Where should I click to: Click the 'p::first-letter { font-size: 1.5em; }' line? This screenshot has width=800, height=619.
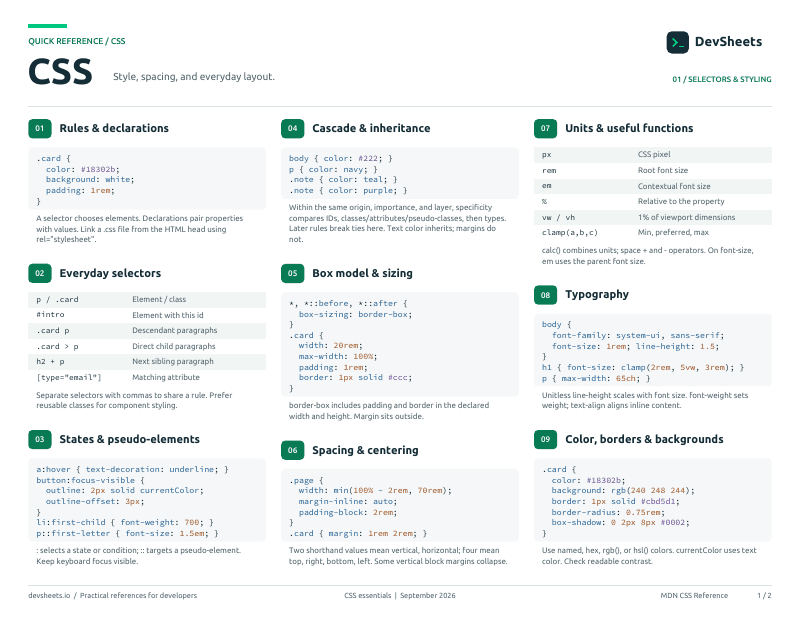pyautogui.click(x=127, y=534)
